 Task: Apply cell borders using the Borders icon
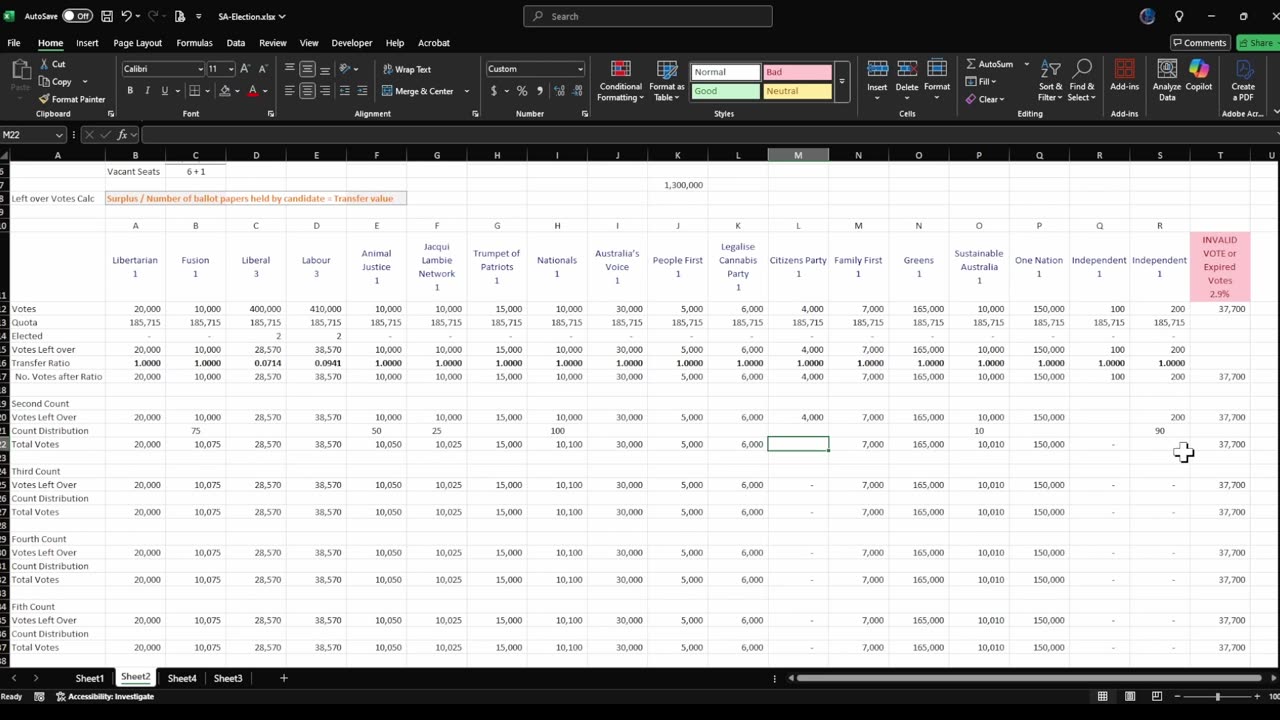(x=193, y=91)
